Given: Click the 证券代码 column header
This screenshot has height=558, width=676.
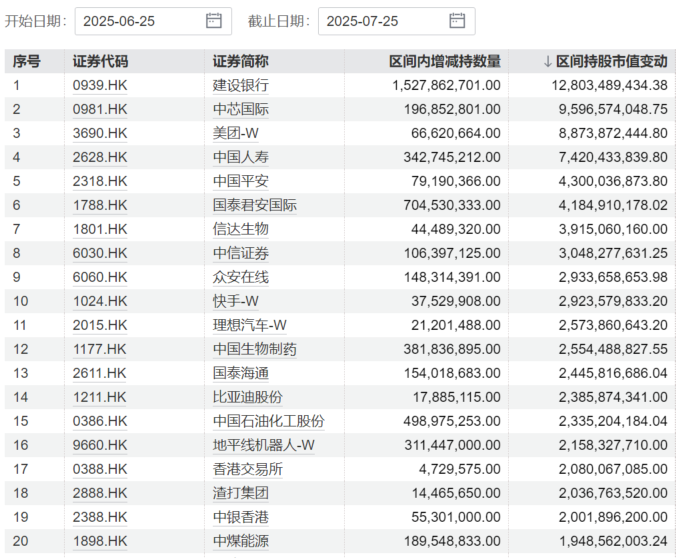Looking at the screenshot, I should click(100, 62).
